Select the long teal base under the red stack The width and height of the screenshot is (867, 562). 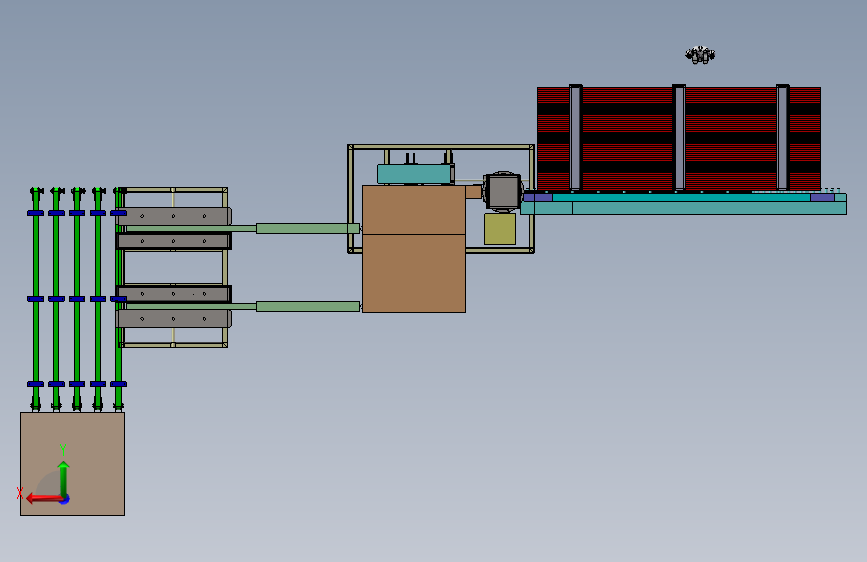(x=683, y=207)
